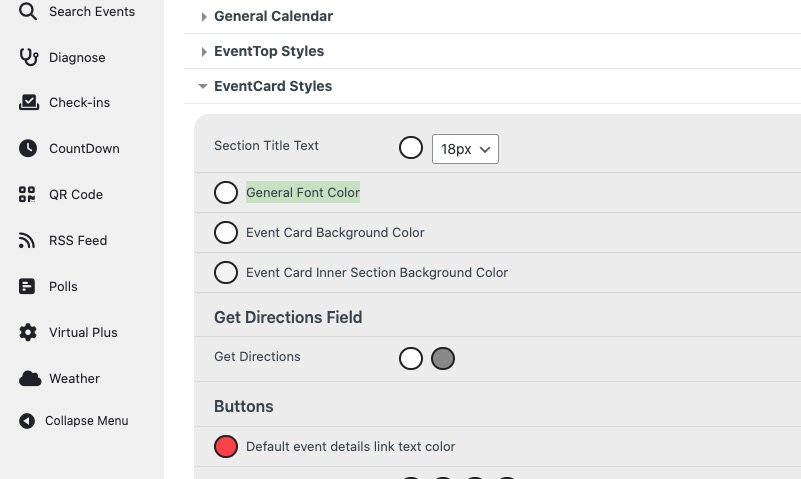Click the Check-ins icon
This screenshot has width=801, height=479.
(28, 103)
